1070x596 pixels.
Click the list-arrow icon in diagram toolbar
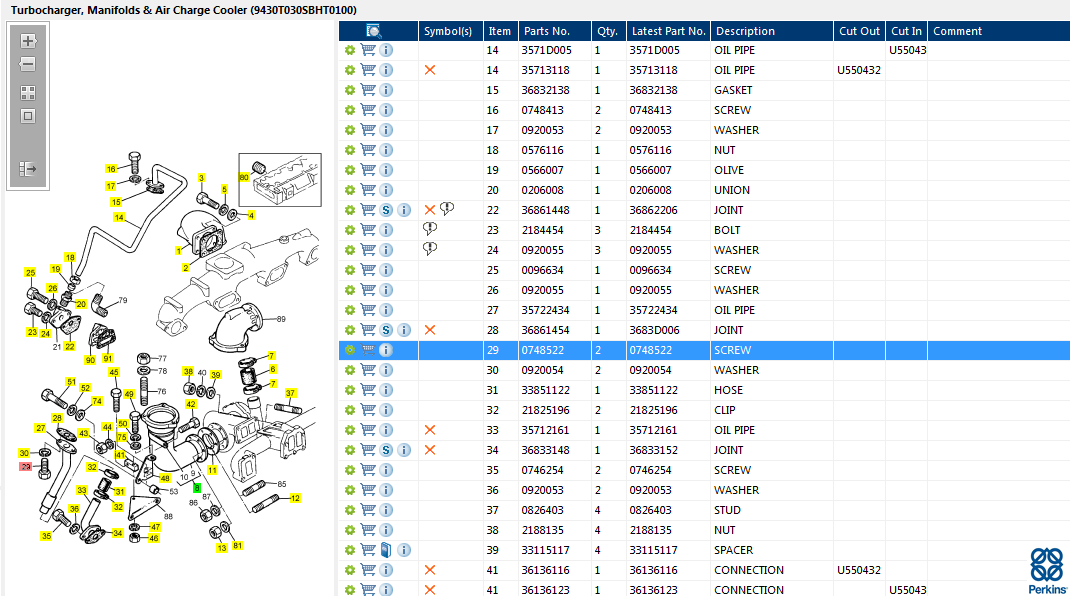click(28, 169)
